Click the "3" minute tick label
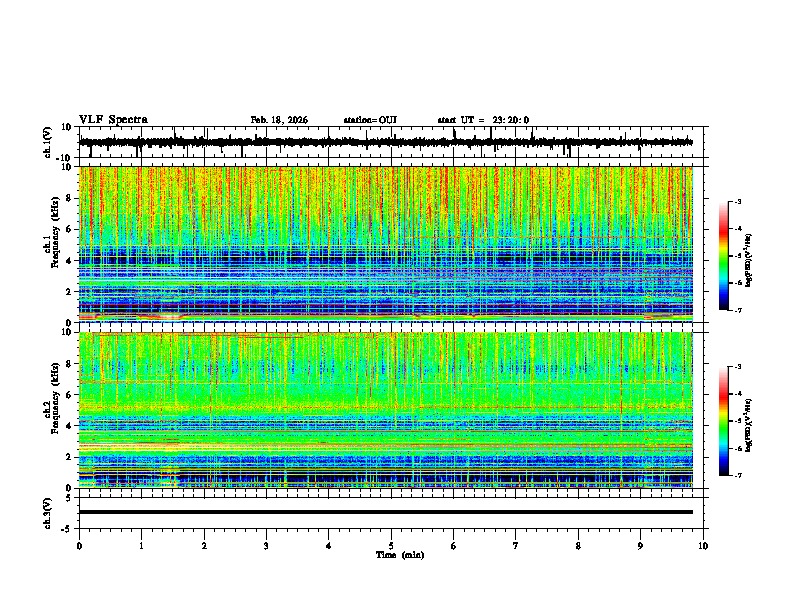The image size is (792, 612). [266, 546]
